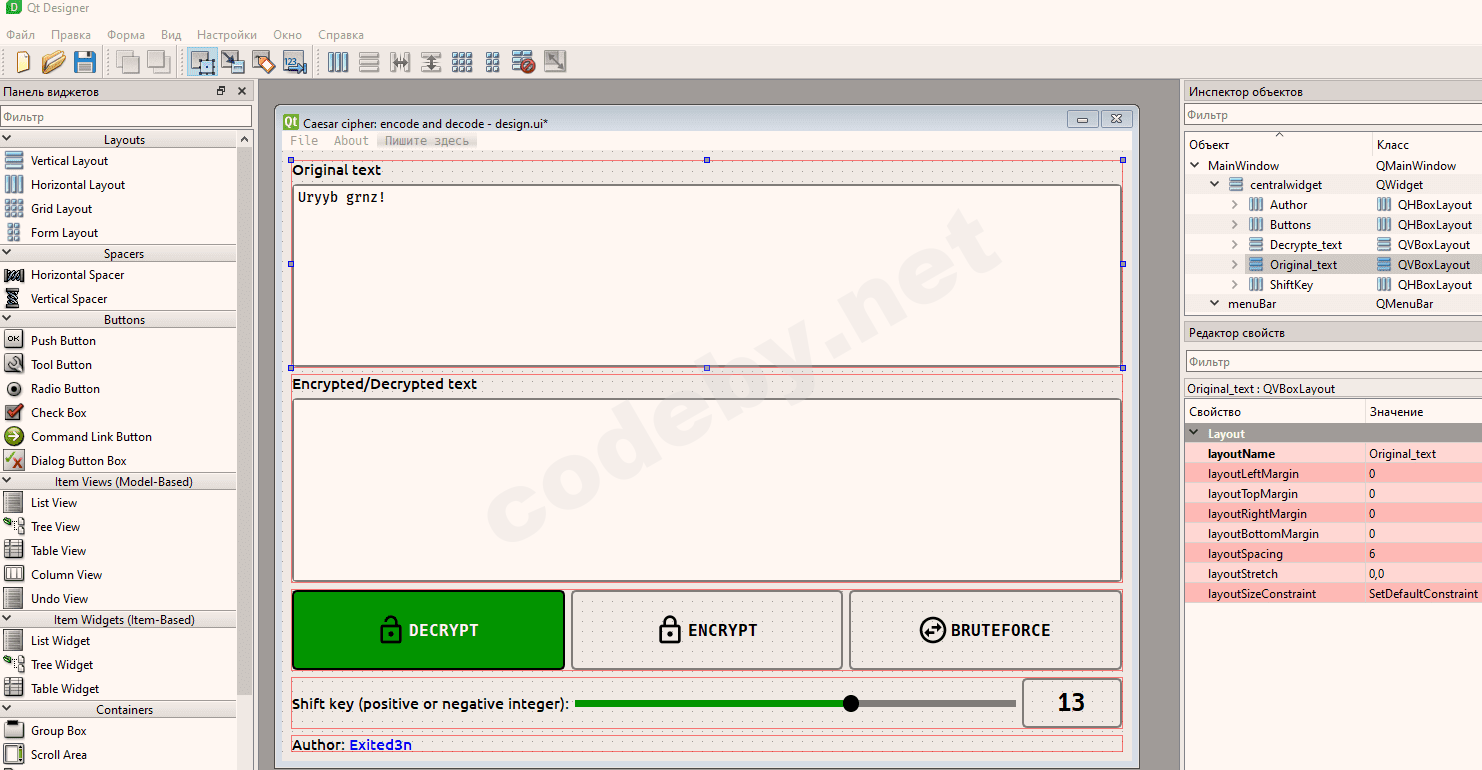Open a form file via toolbar folder icon
The image size is (1482, 770).
(53, 62)
